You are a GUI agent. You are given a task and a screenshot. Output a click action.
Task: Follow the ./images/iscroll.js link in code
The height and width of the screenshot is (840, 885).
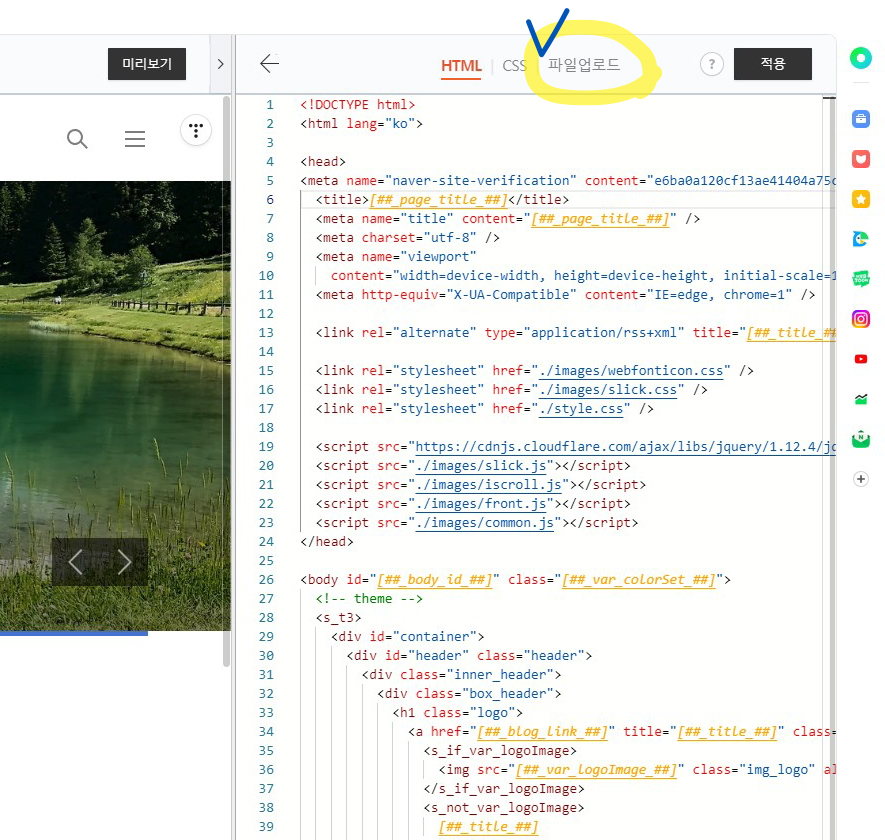(x=488, y=485)
